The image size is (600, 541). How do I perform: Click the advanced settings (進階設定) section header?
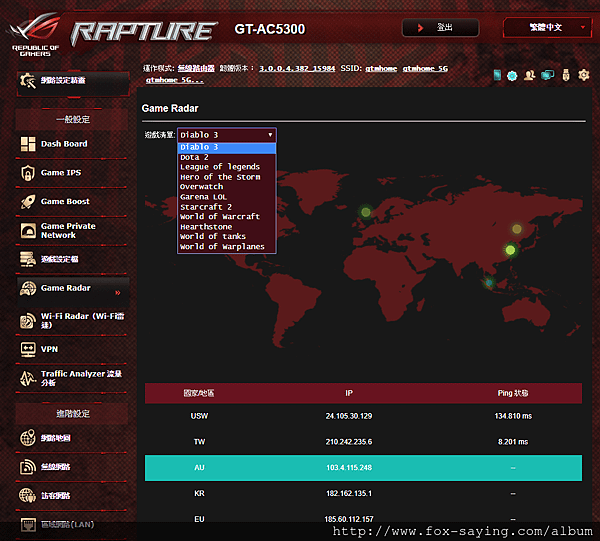pyautogui.click(x=73, y=414)
